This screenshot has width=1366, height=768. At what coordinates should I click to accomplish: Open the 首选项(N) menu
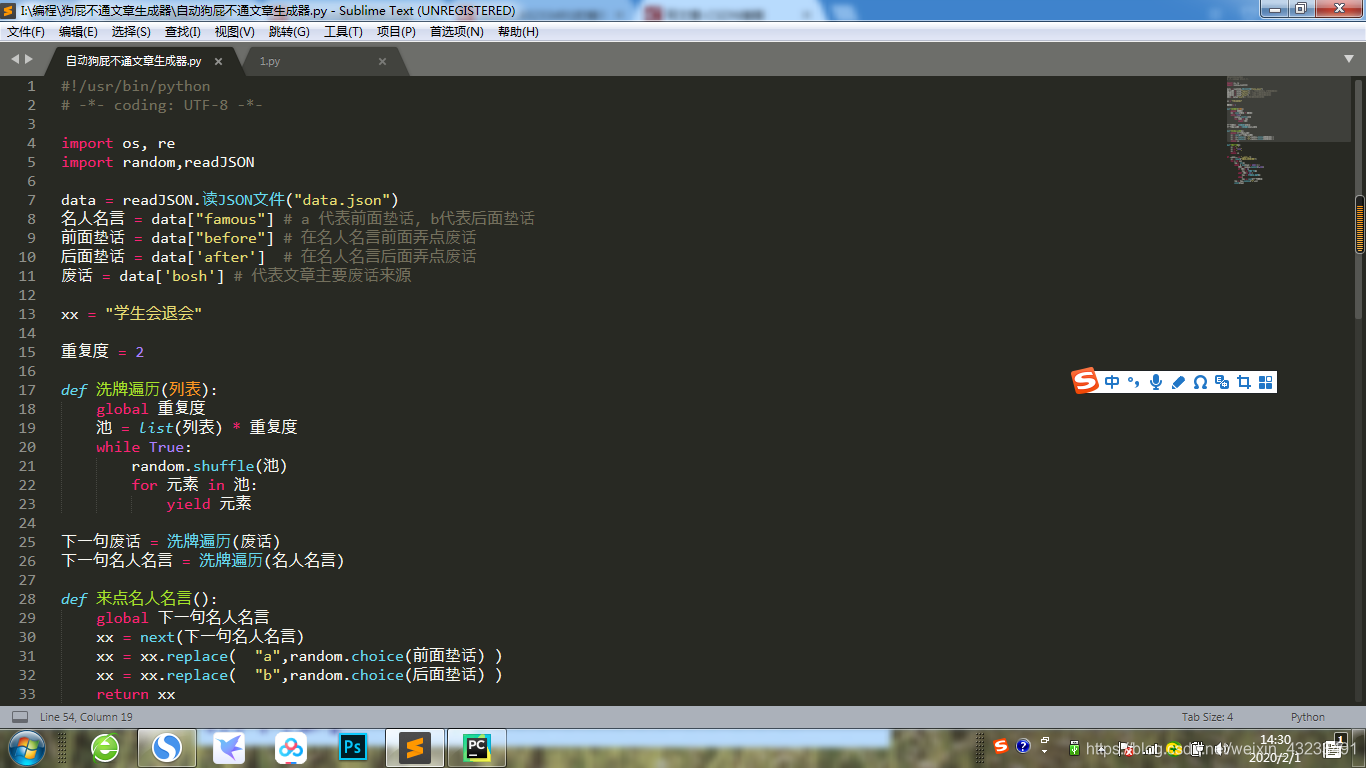coord(457,32)
